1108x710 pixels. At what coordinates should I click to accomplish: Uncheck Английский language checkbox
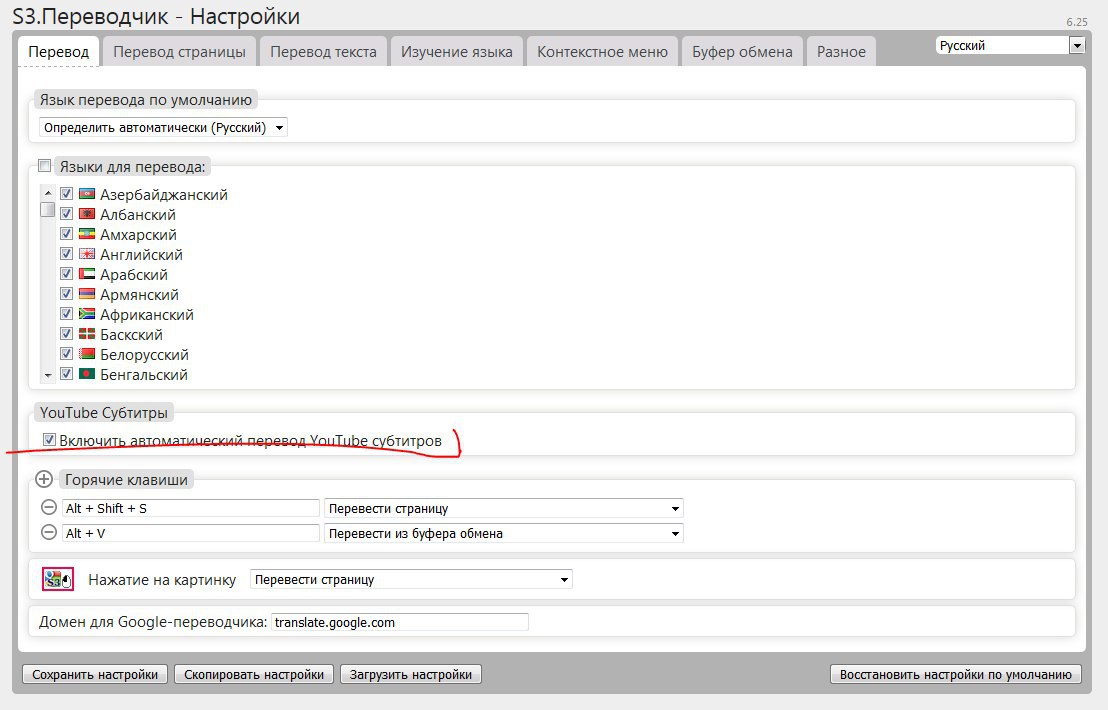coord(66,254)
